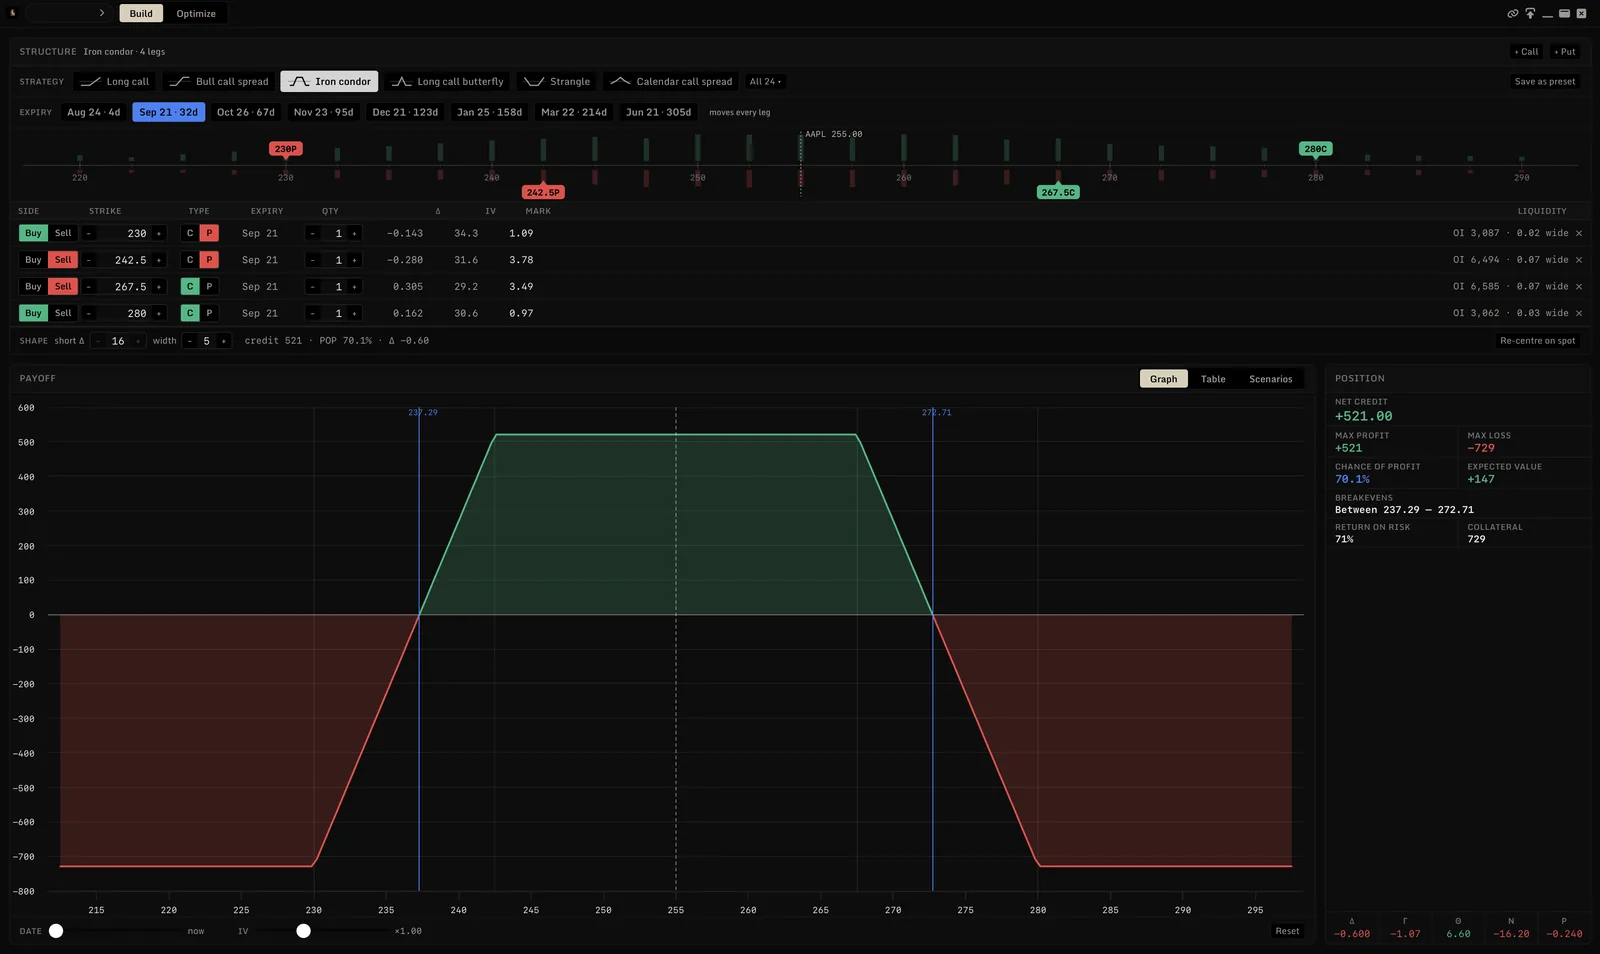Remove the 280 call leg
The height and width of the screenshot is (954, 1600).
pos(1579,313)
